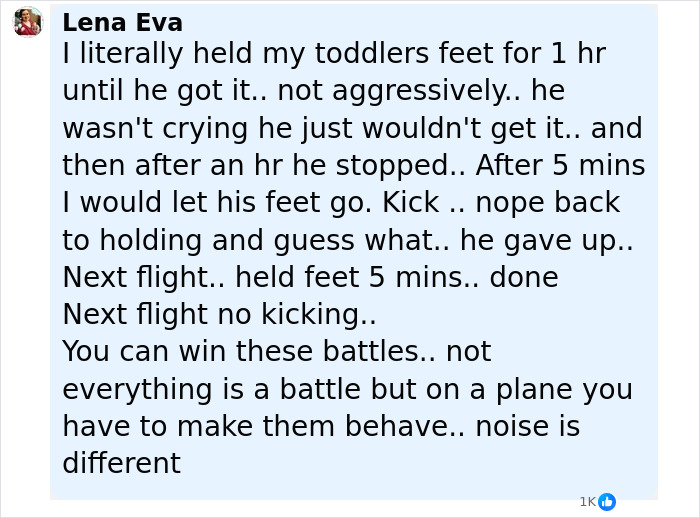Image resolution: width=700 pixels, height=518 pixels.
Task: Open the 1K reactions count
Action: [x=587, y=502]
